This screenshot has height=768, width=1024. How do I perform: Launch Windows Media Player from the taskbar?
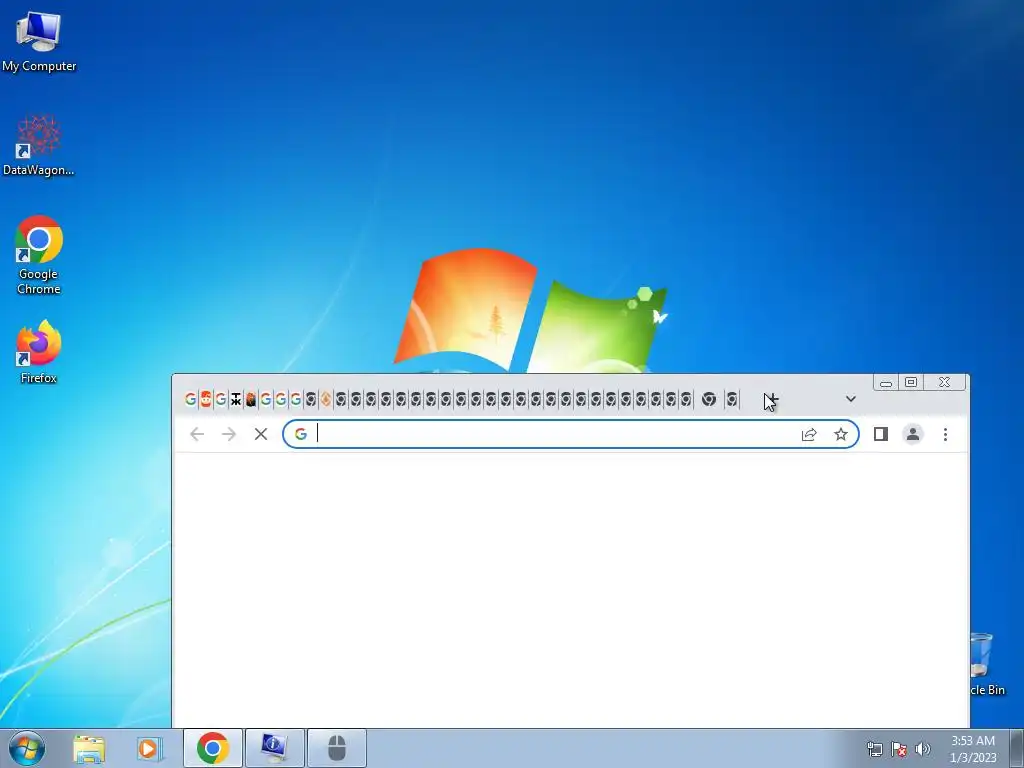point(149,748)
